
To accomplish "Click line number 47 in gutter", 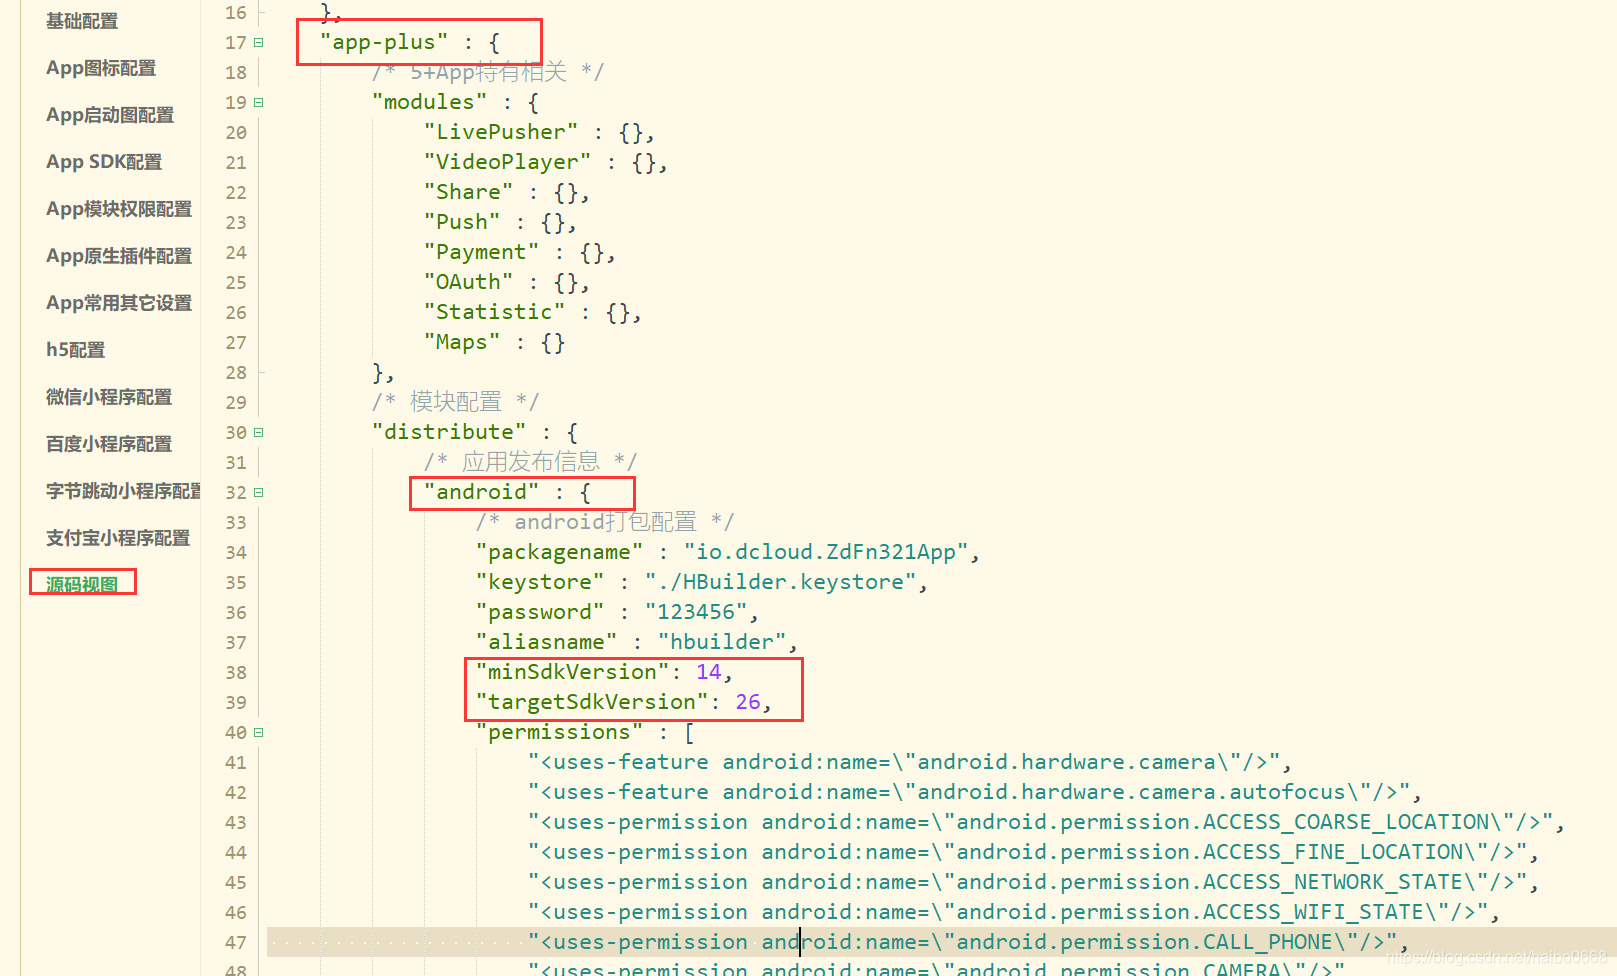I will click(x=236, y=943).
